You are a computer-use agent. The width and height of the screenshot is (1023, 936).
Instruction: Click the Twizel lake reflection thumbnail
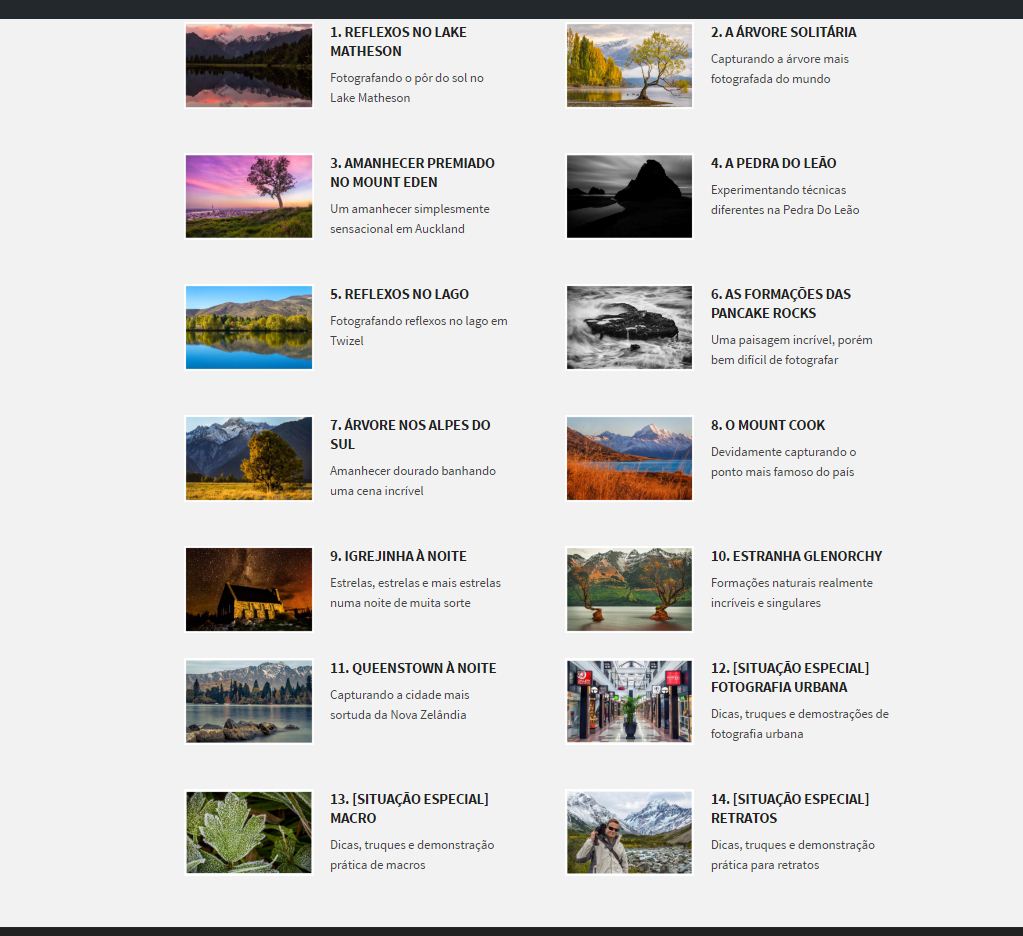pyautogui.click(x=249, y=327)
